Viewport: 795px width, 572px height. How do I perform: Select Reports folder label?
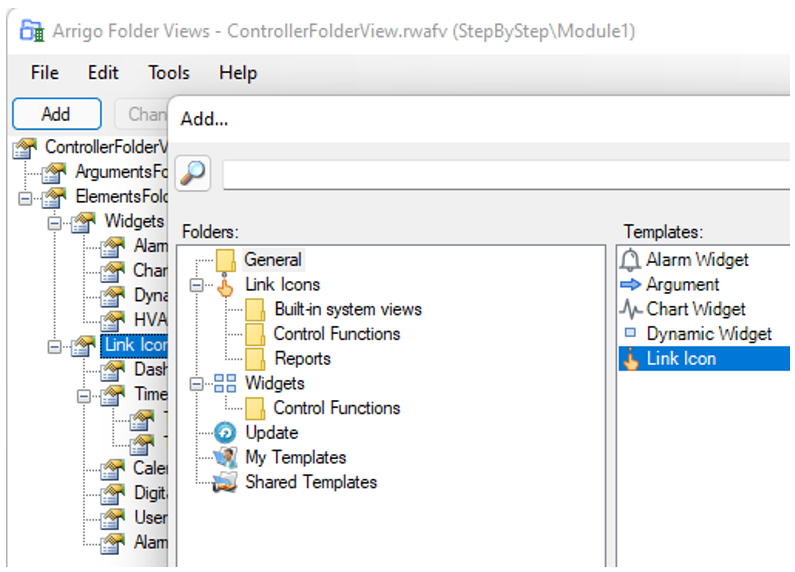303,359
